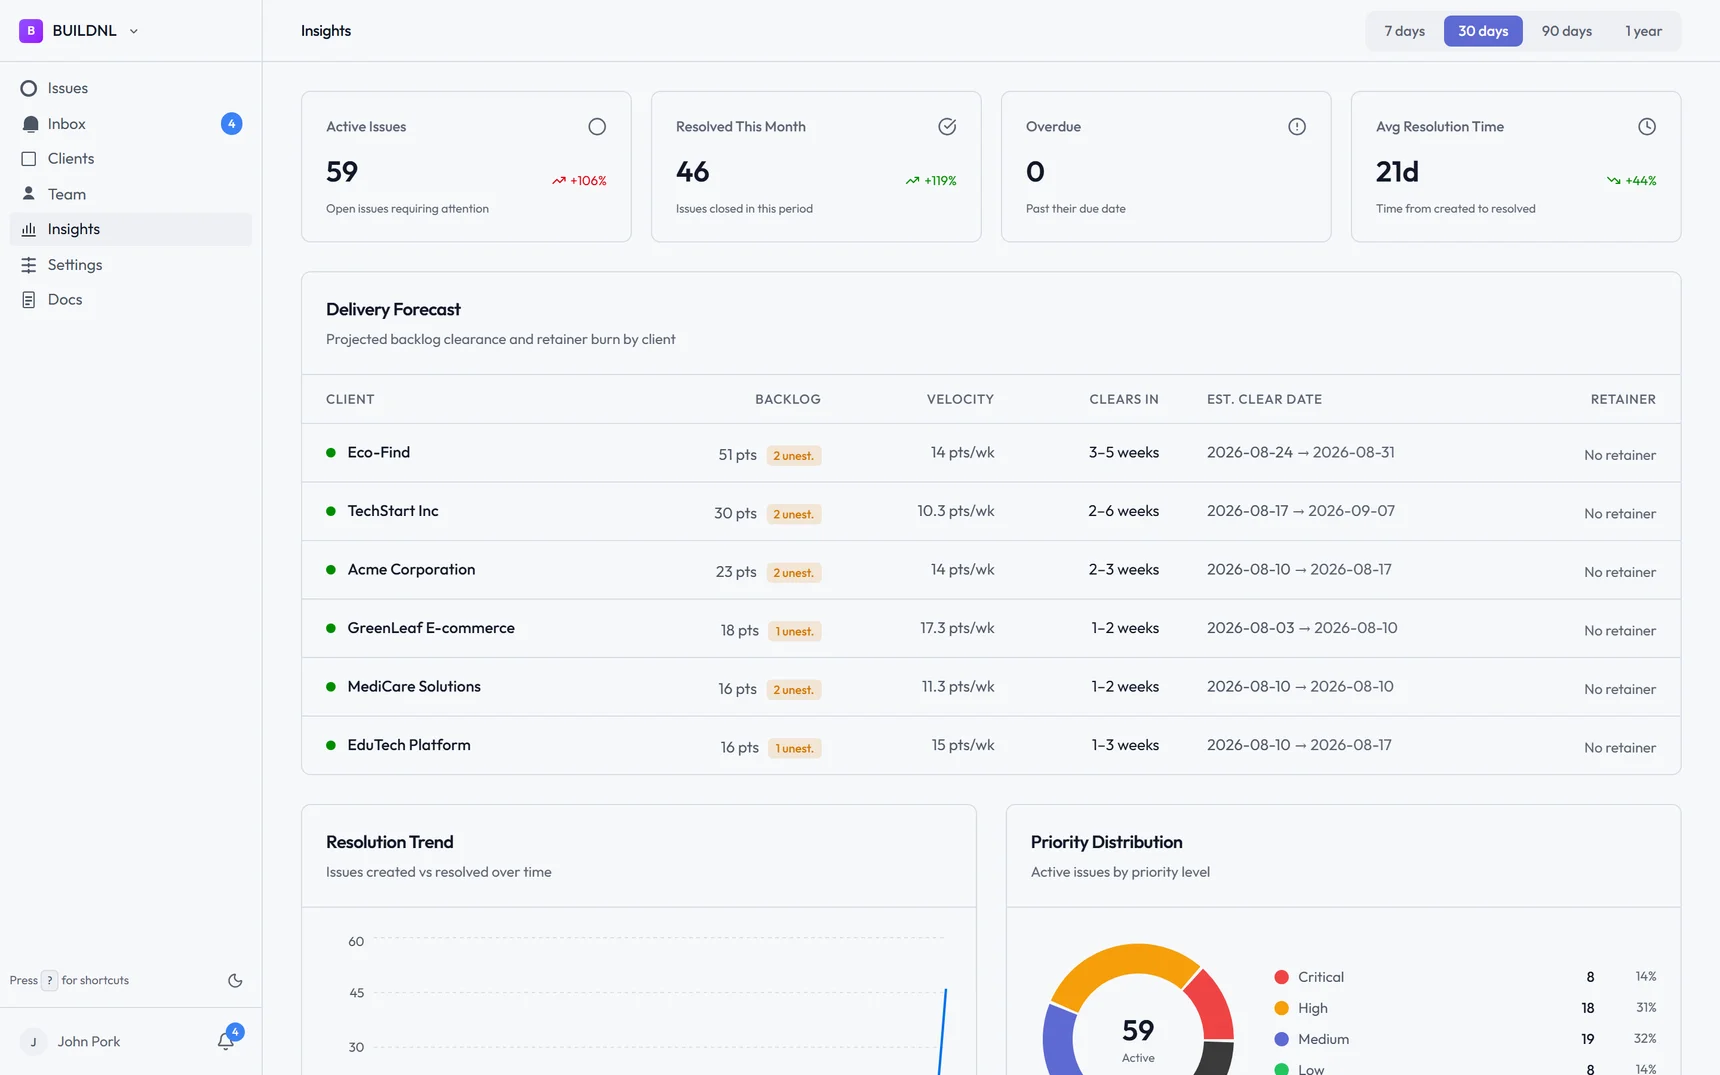The height and width of the screenshot is (1075, 1720).
Task: Click the Avg Resolution Time clock icon
Action: pyautogui.click(x=1647, y=127)
